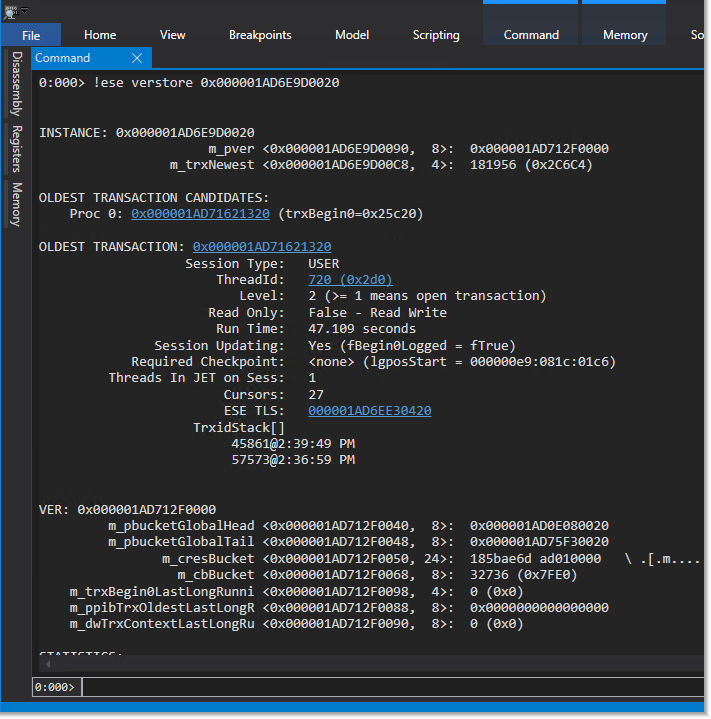Open the Model ribbon tab
The width and height of the screenshot is (711, 719).
(352, 35)
